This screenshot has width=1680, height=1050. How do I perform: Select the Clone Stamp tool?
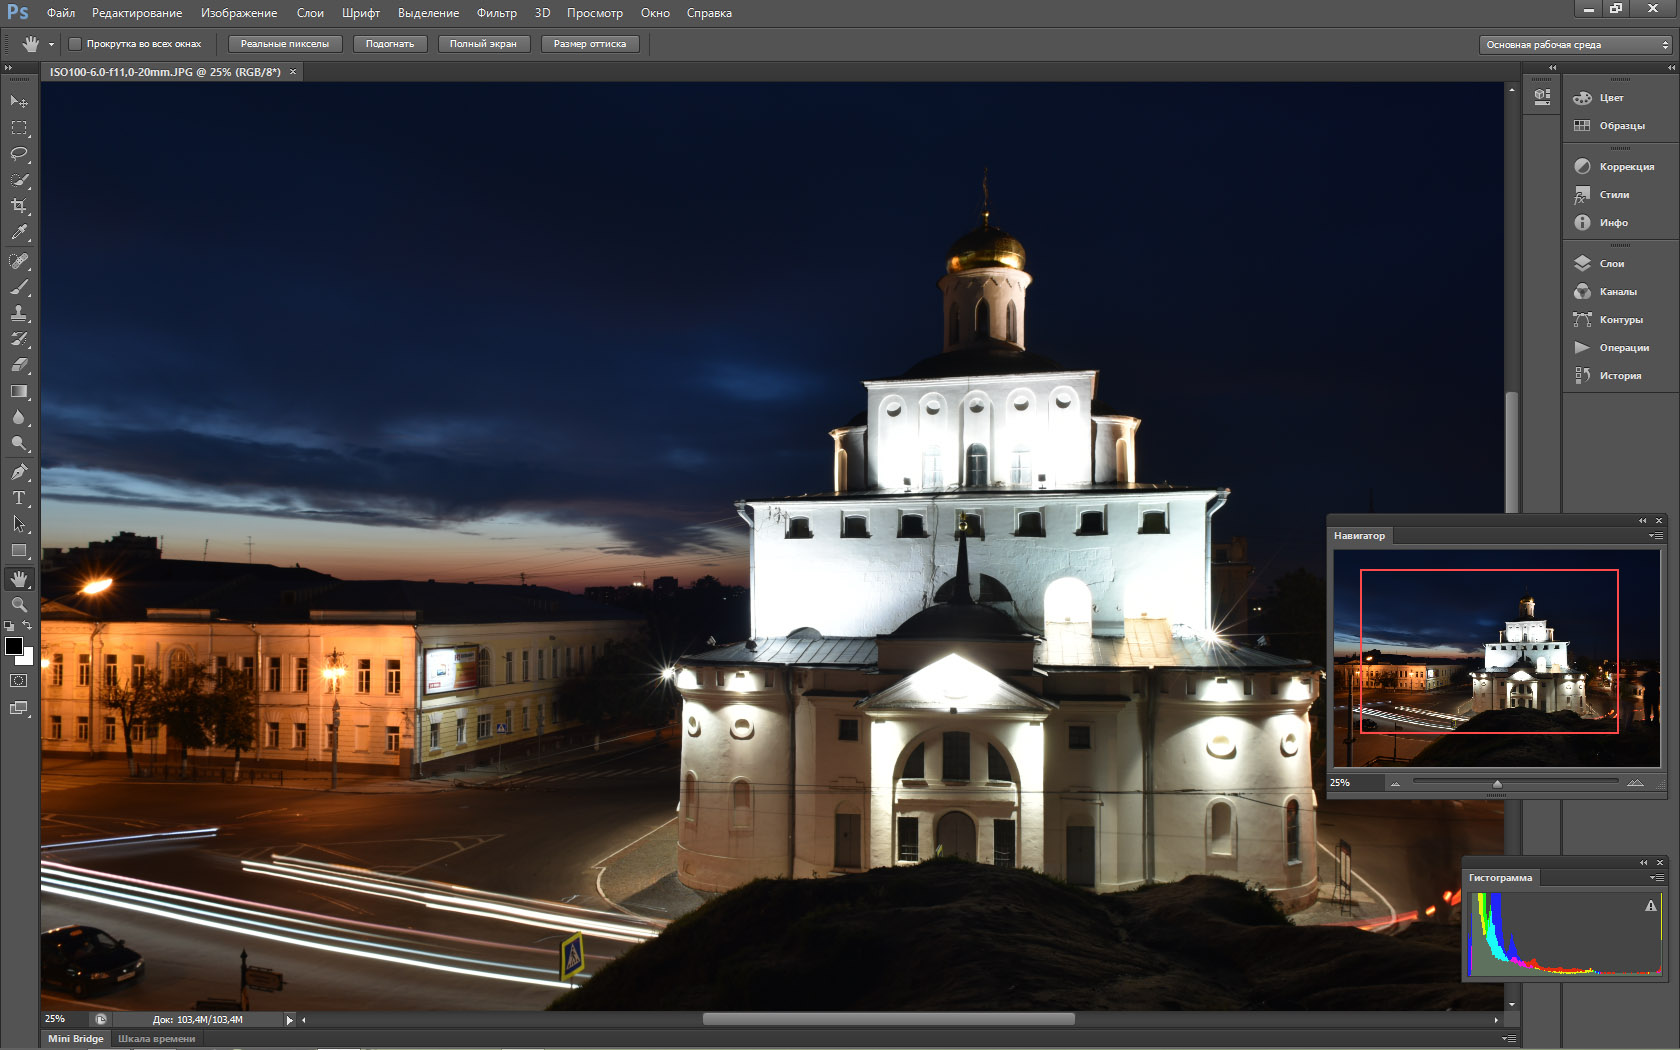[19, 313]
